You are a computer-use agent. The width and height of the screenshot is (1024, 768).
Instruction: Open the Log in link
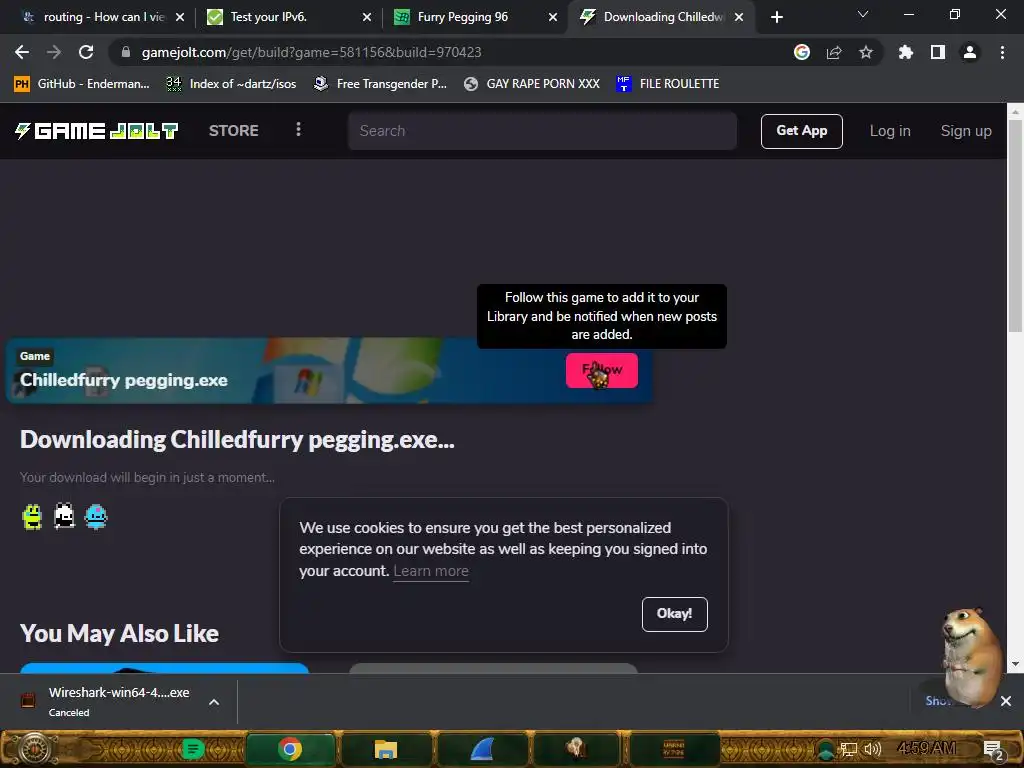(x=889, y=131)
